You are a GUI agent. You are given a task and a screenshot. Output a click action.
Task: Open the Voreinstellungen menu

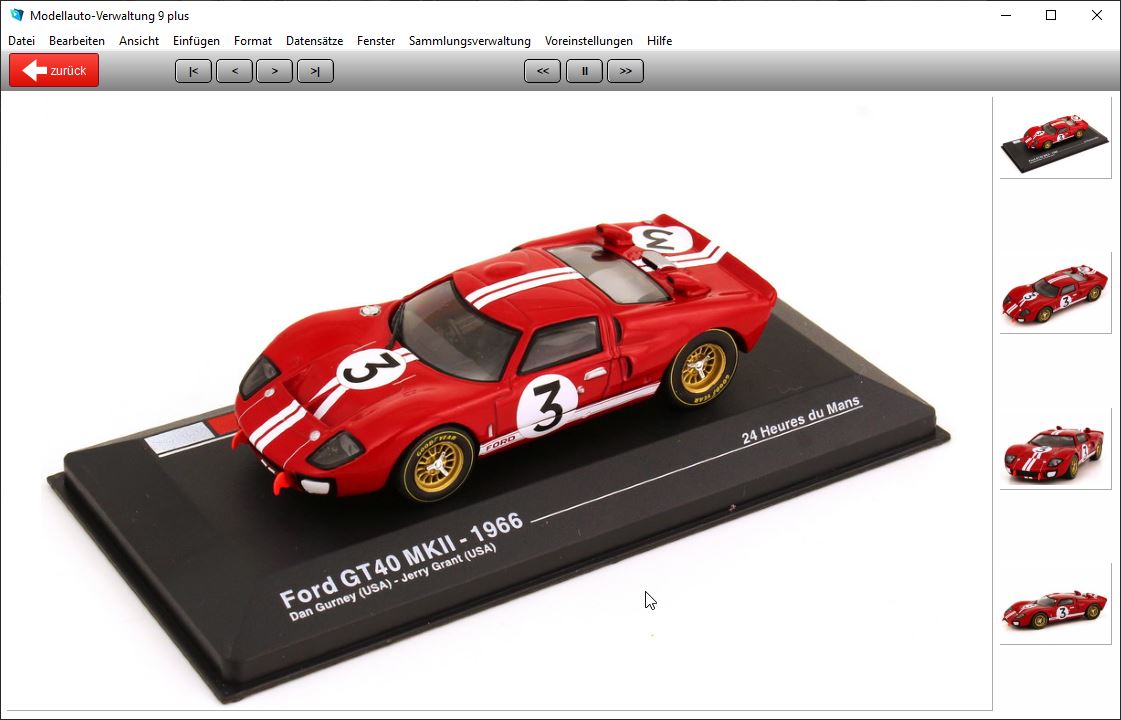(x=588, y=41)
